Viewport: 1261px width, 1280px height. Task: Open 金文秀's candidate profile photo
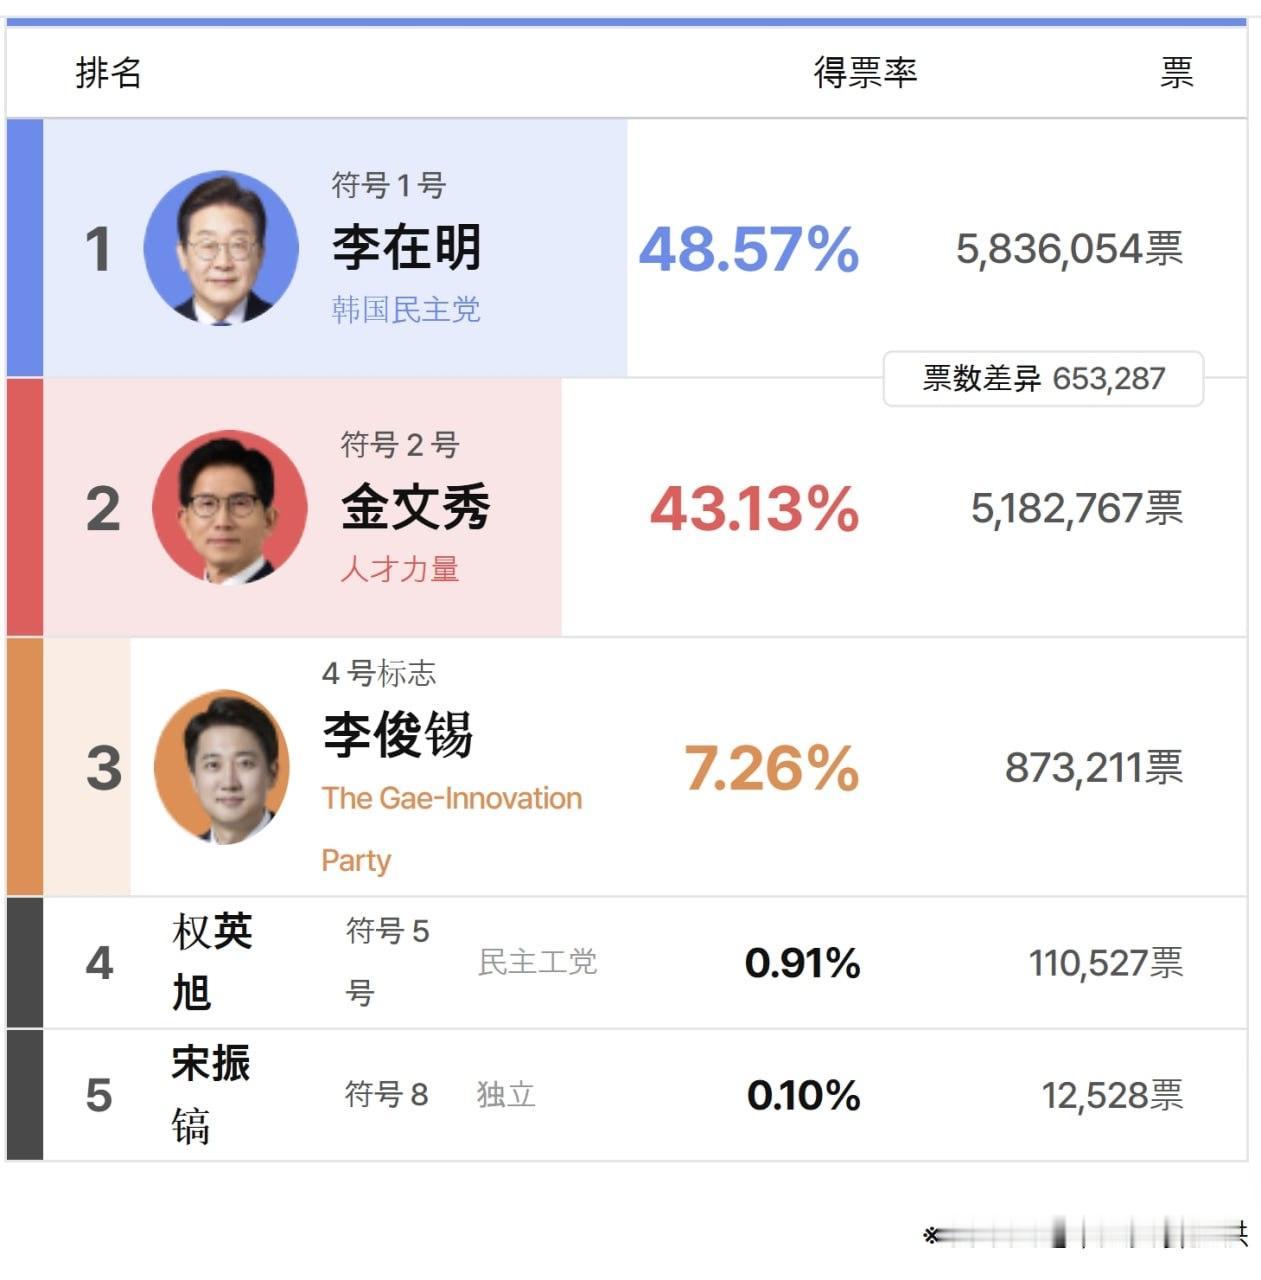[230, 507]
